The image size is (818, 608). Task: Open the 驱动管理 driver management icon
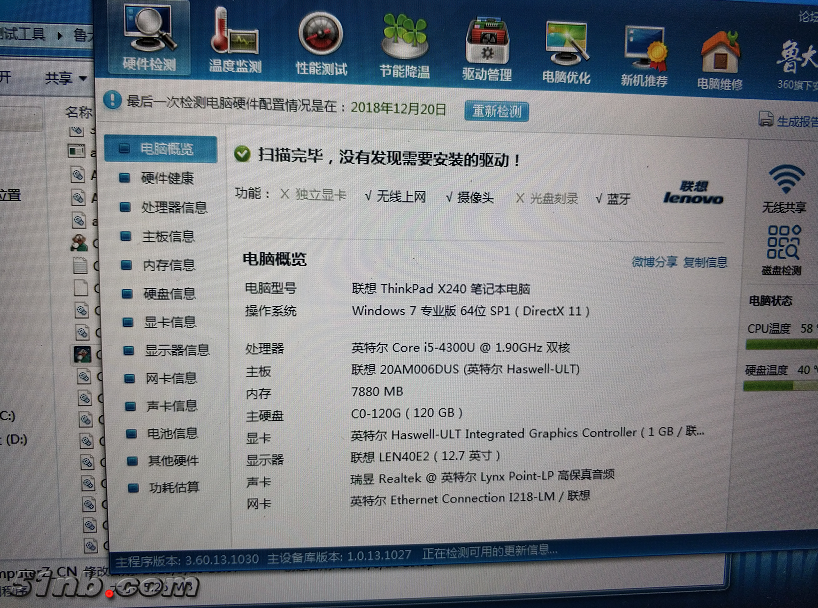pos(487,46)
